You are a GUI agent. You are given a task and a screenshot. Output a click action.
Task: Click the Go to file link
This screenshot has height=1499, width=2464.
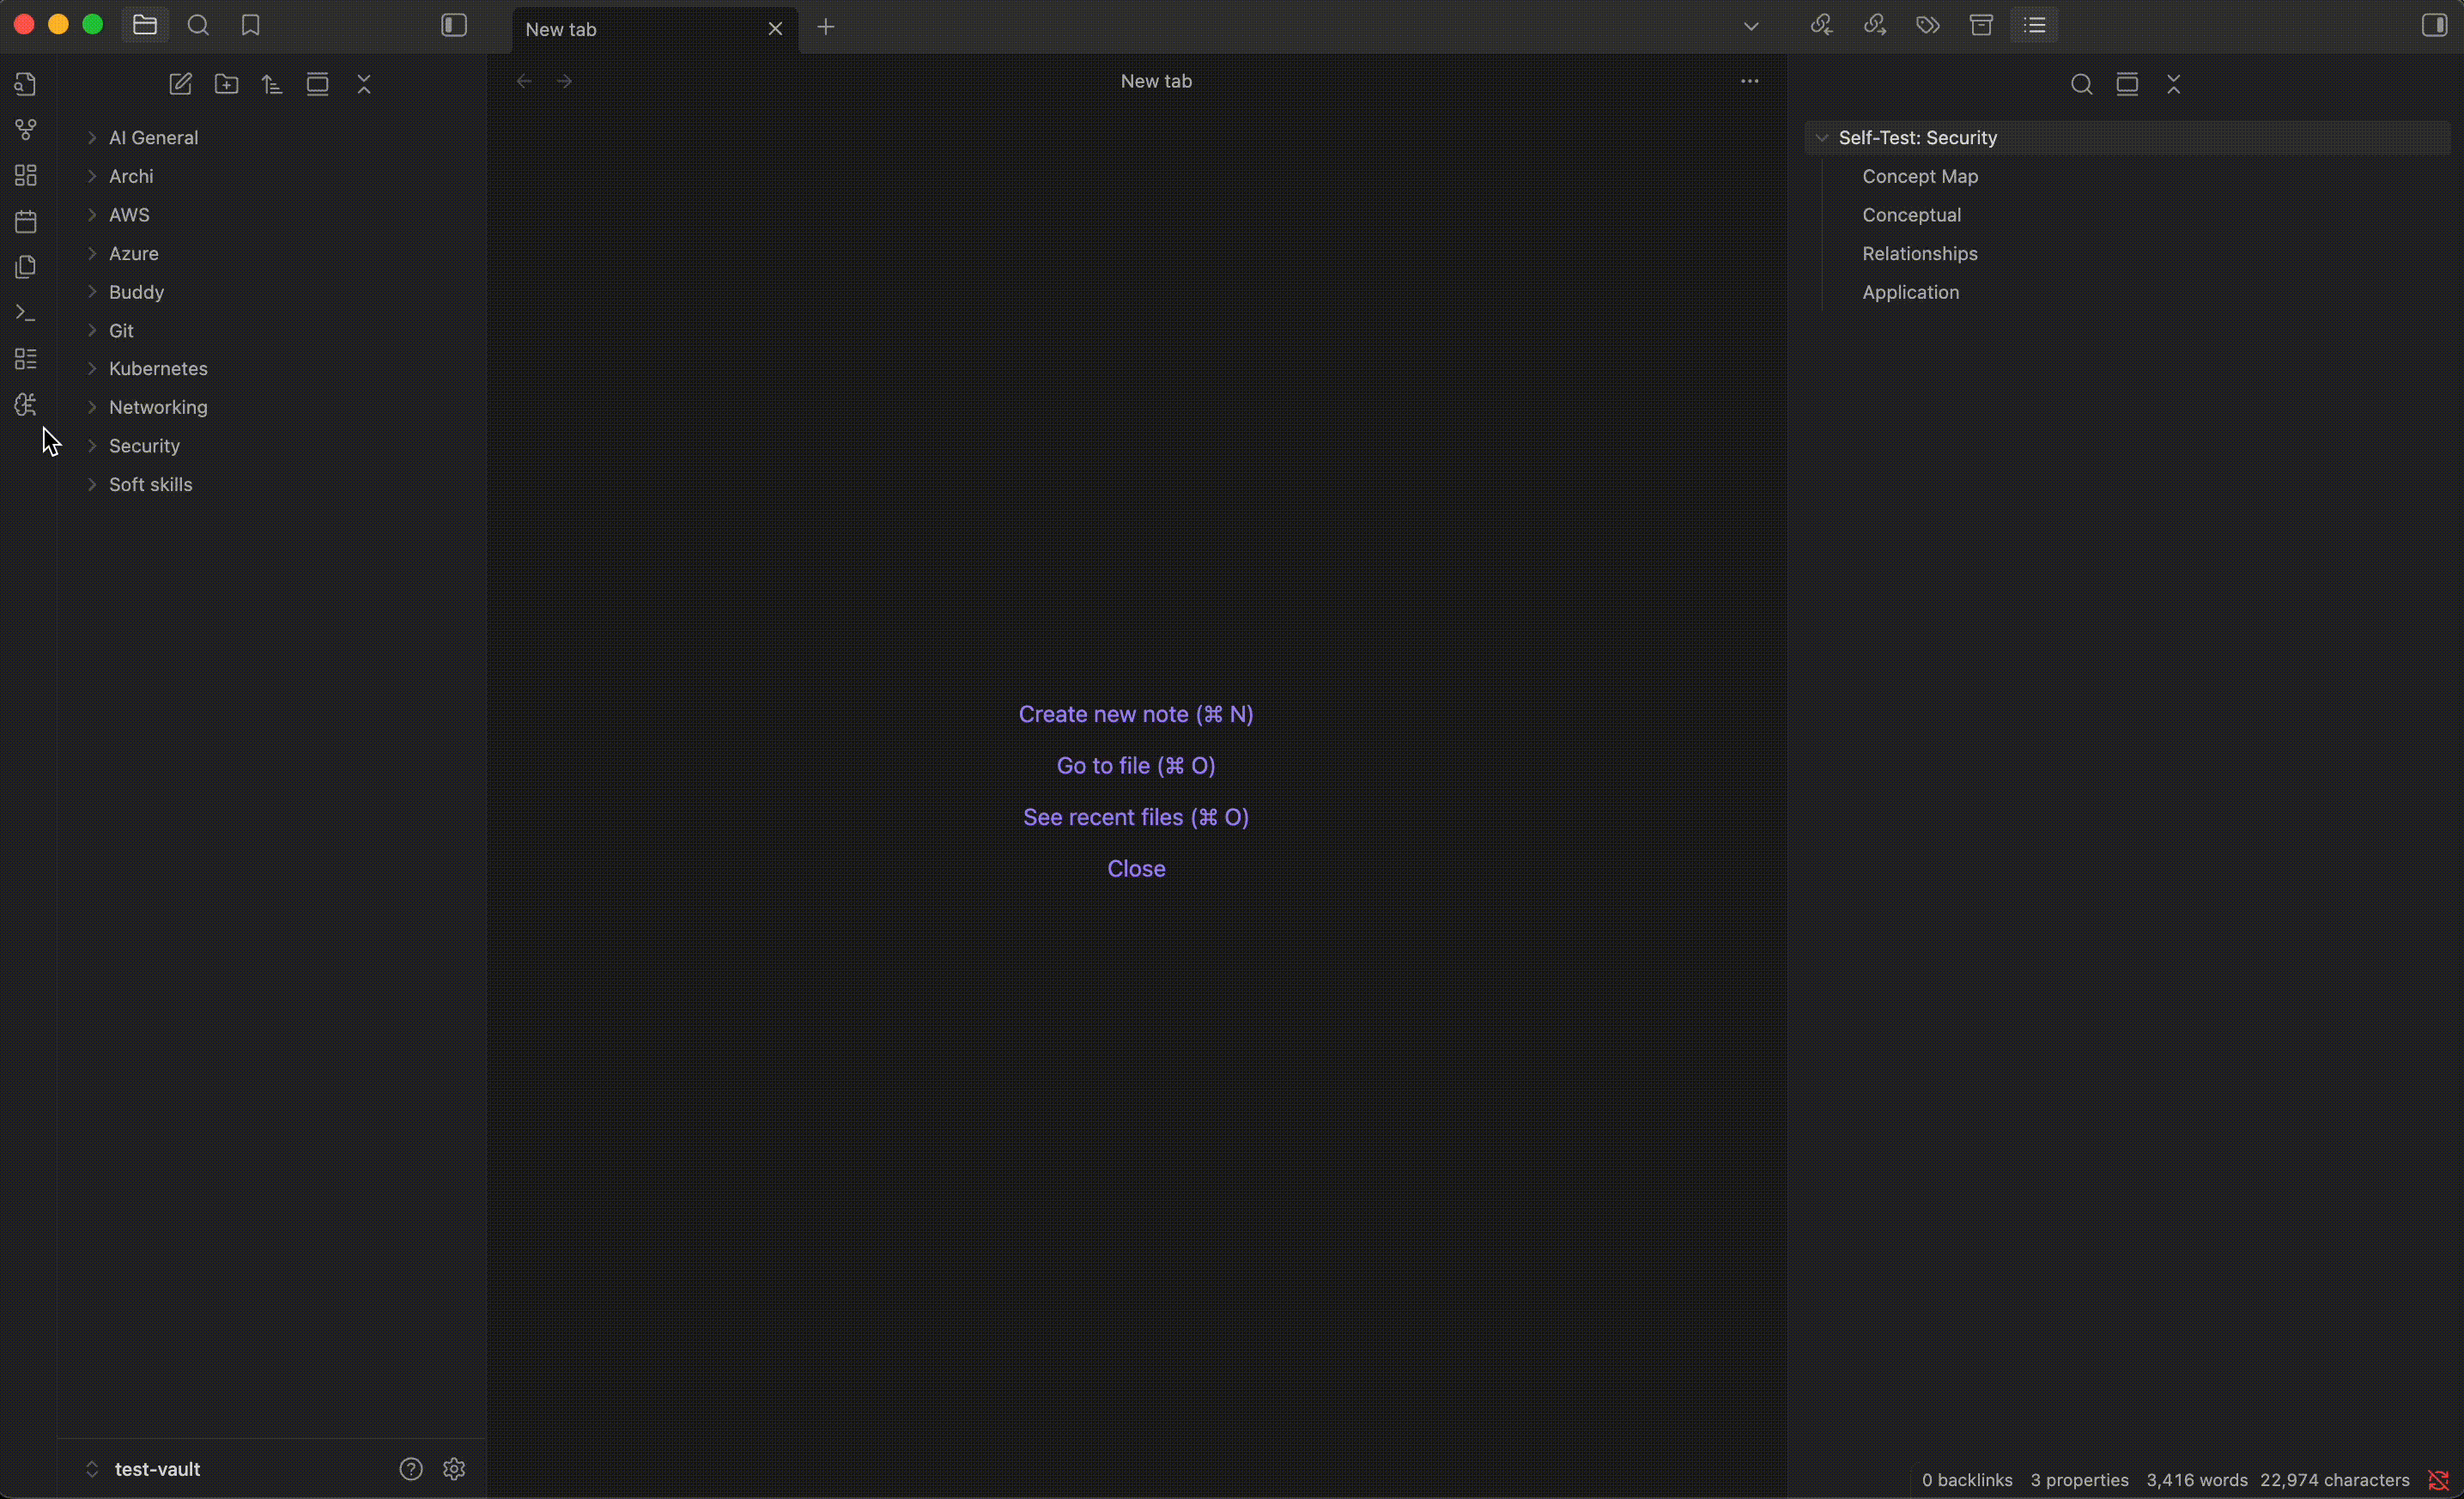(x=1136, y=766)
